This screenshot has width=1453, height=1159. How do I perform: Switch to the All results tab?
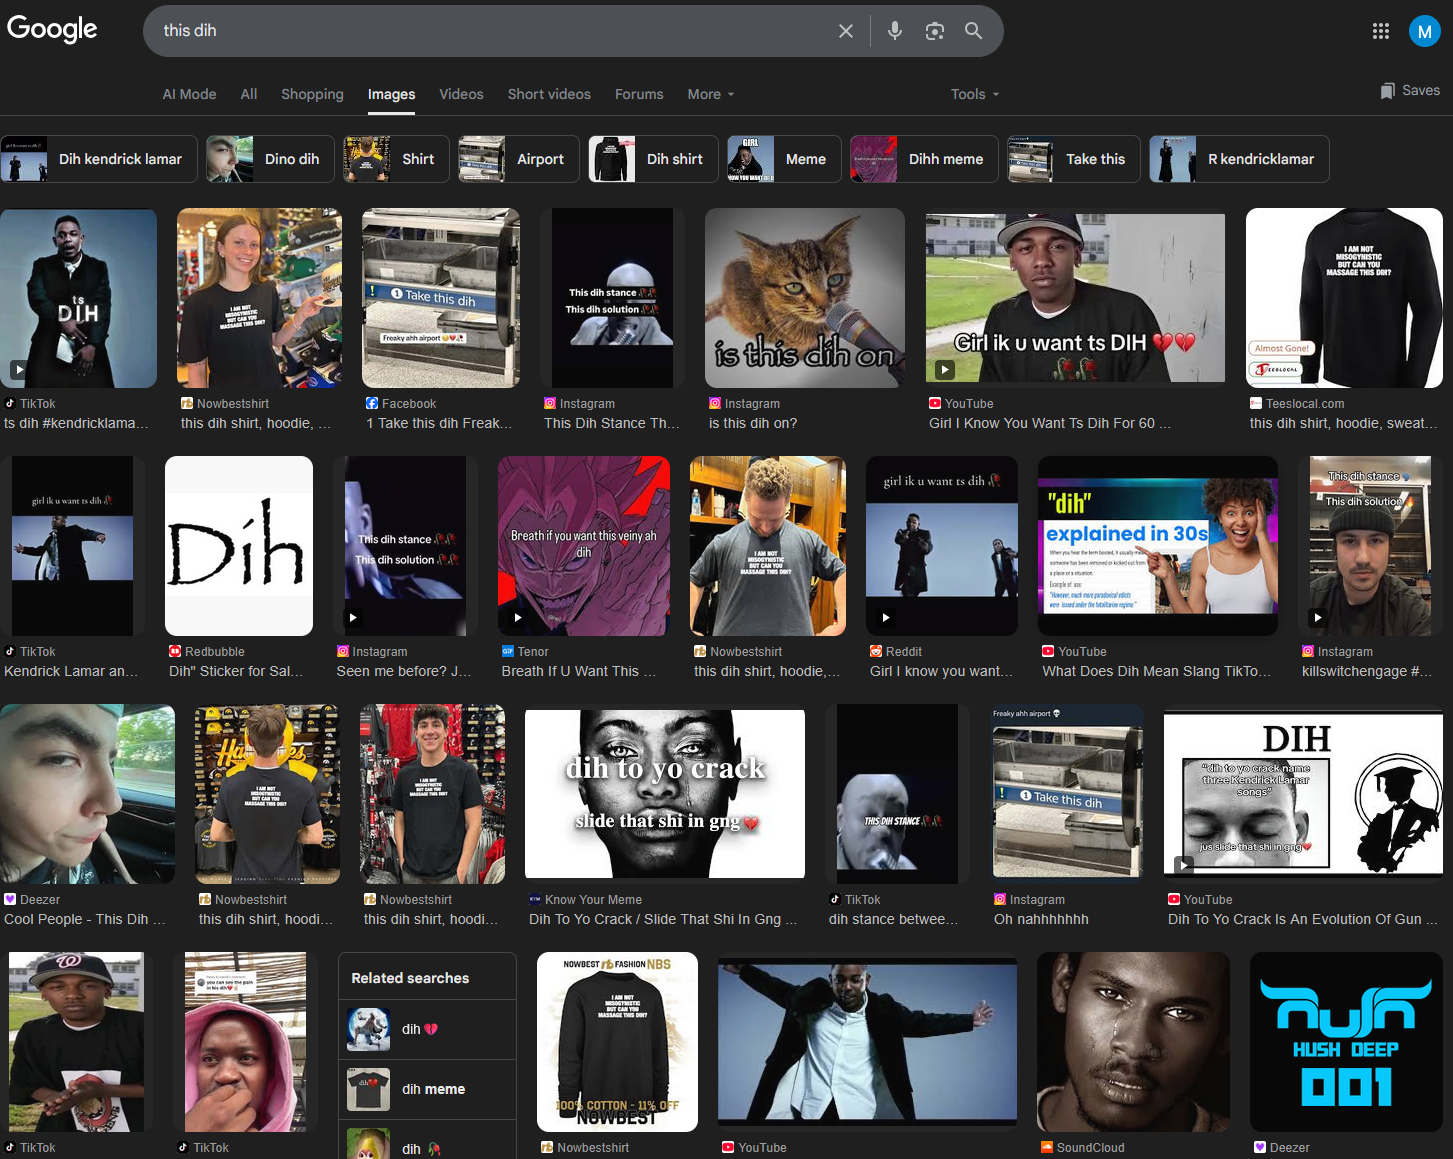click(x=249, y=94)
